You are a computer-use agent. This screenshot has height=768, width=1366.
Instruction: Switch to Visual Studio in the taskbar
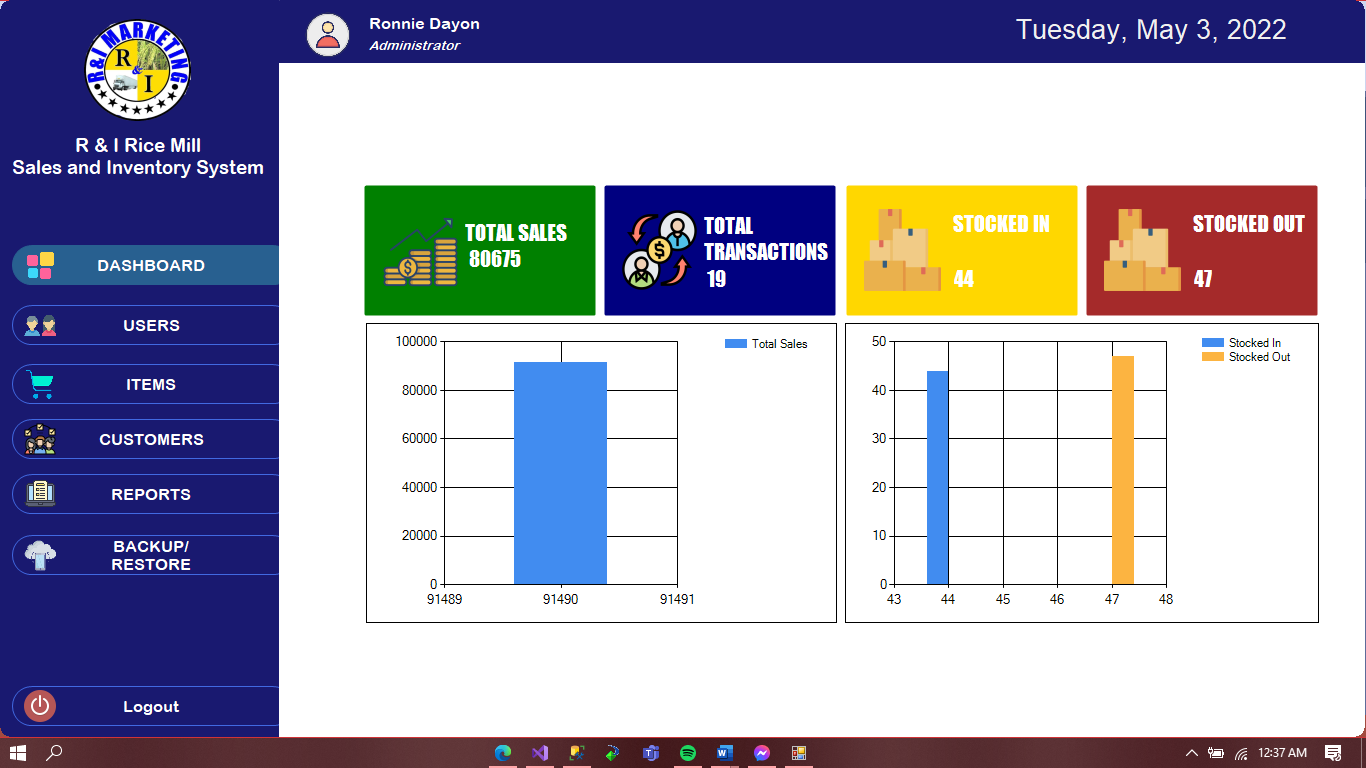tap(540, 753)
